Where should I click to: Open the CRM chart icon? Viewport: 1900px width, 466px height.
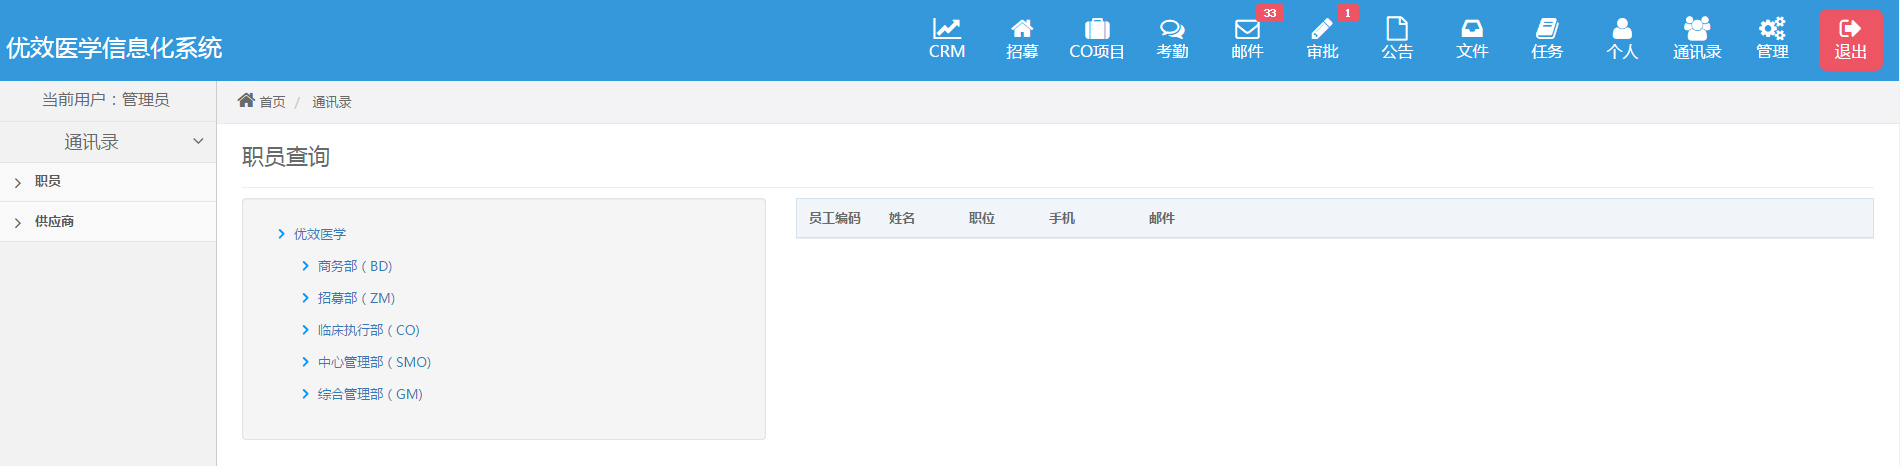pyautogui.click(x=946, y=30)
